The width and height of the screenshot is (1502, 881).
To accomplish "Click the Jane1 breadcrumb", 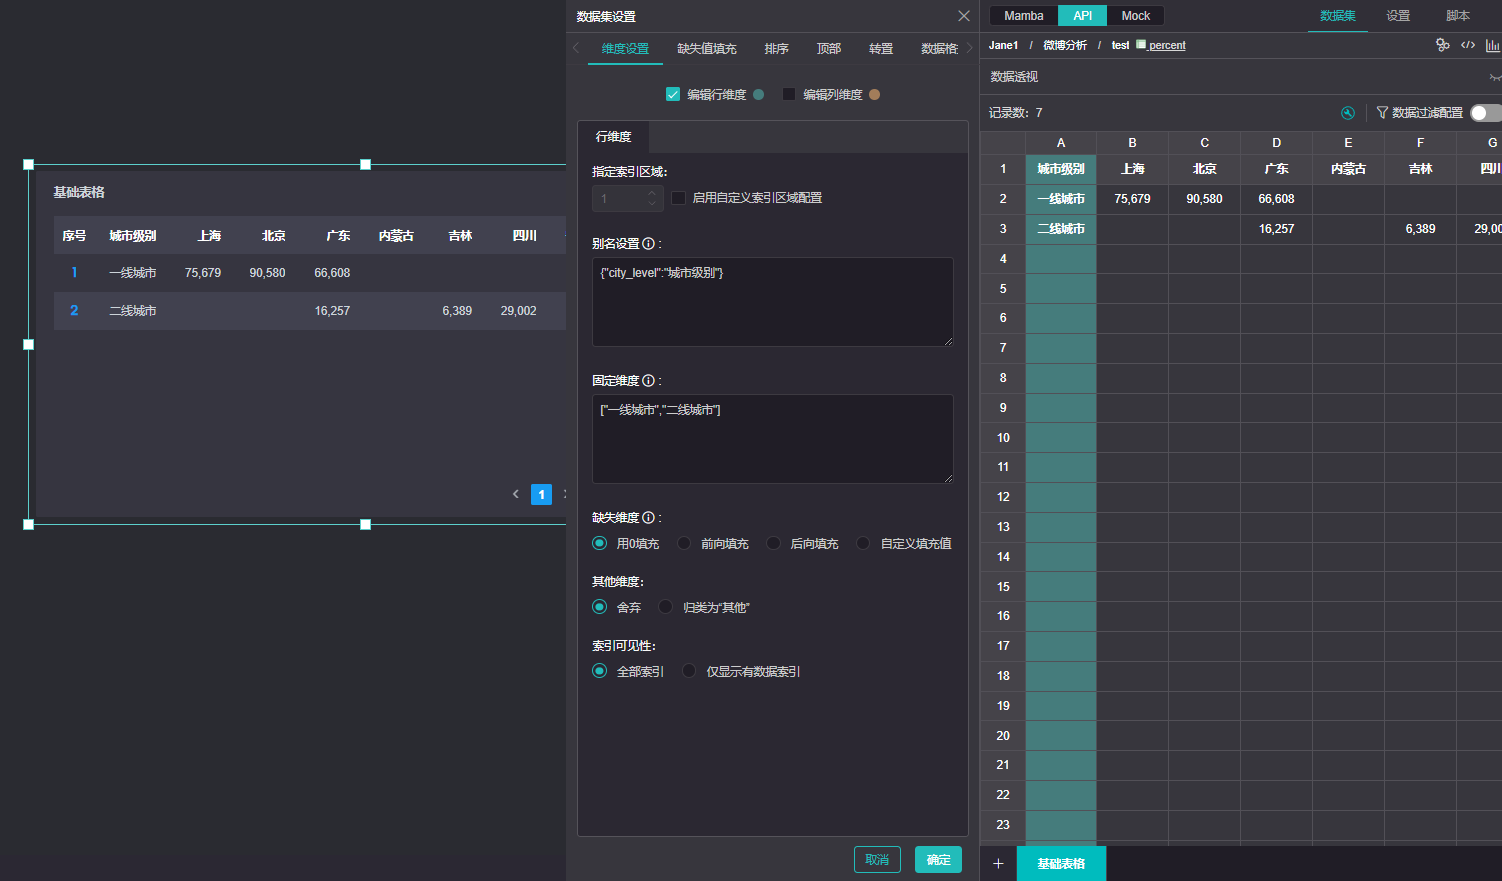I will (x=1003, y=45).
